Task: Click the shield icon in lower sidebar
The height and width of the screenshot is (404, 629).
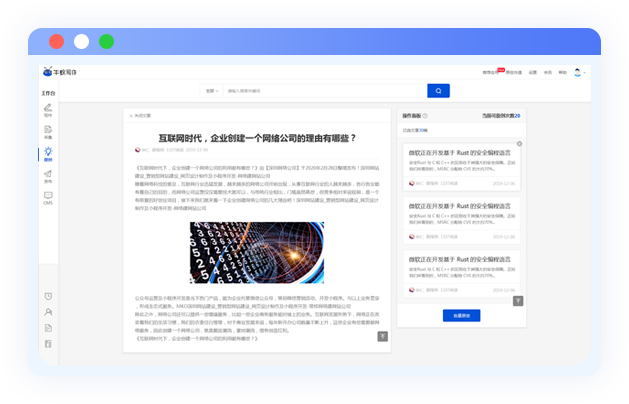Action: [x=48, y=328]
